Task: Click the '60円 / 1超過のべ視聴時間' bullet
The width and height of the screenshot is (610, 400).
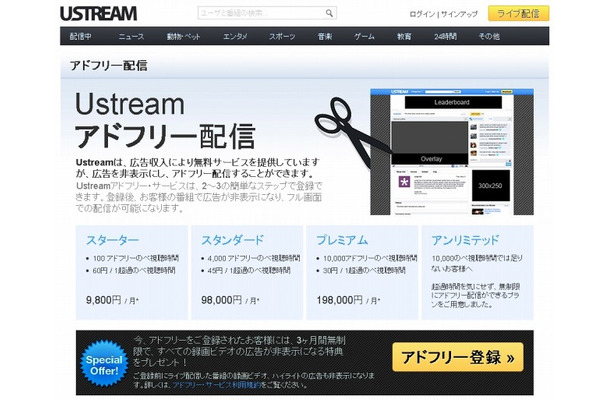Action: click(x=133, y=270)
